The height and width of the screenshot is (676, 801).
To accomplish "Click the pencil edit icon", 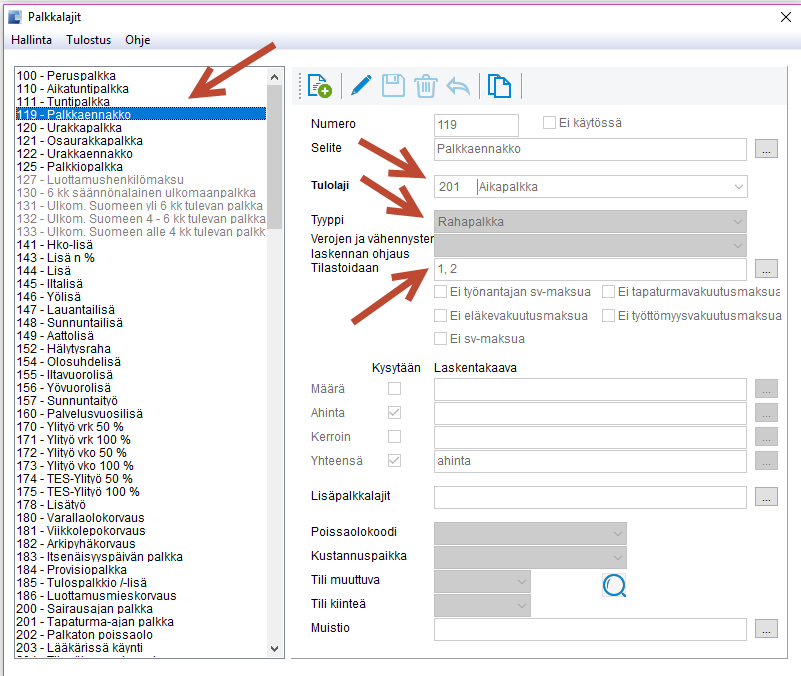I will (361, 86).
